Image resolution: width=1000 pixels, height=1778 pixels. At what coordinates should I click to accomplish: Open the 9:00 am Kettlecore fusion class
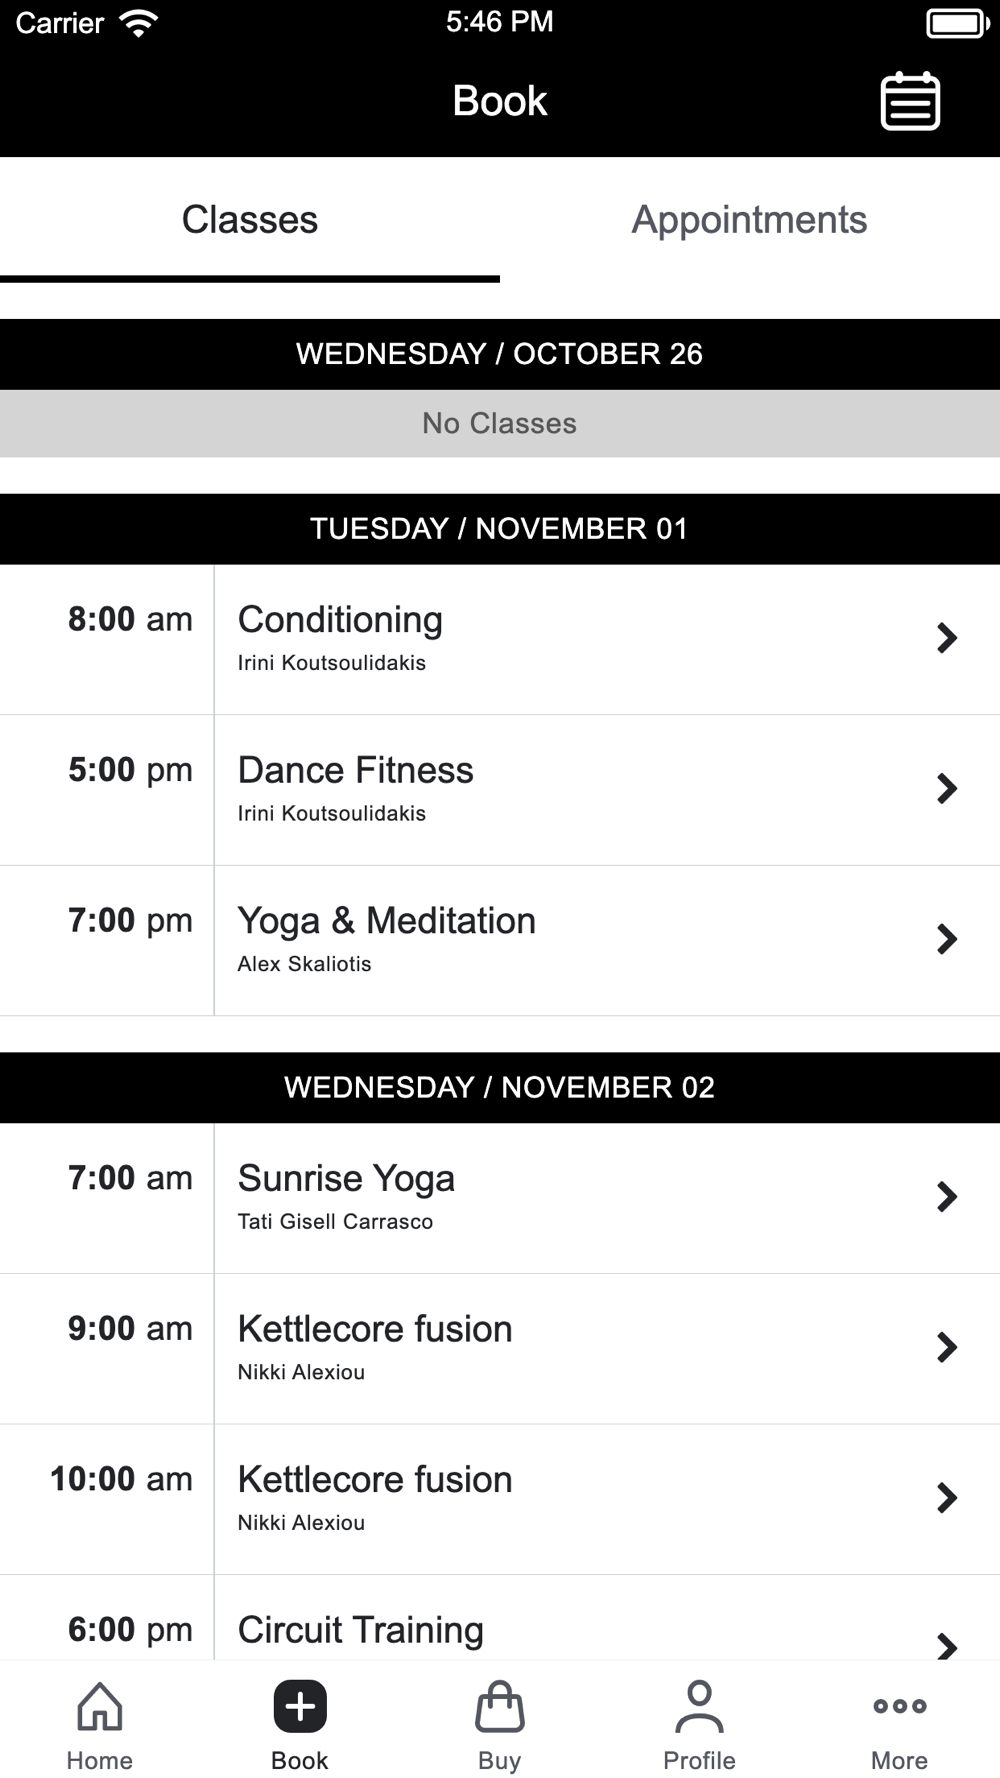pos(500,1348)
